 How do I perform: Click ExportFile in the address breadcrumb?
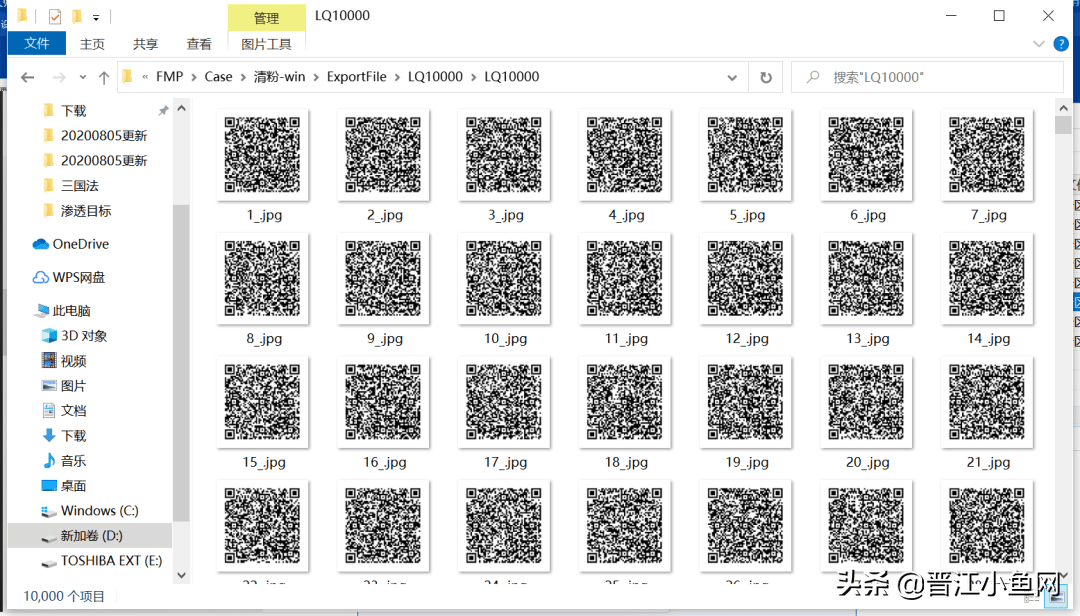point(356,77)
